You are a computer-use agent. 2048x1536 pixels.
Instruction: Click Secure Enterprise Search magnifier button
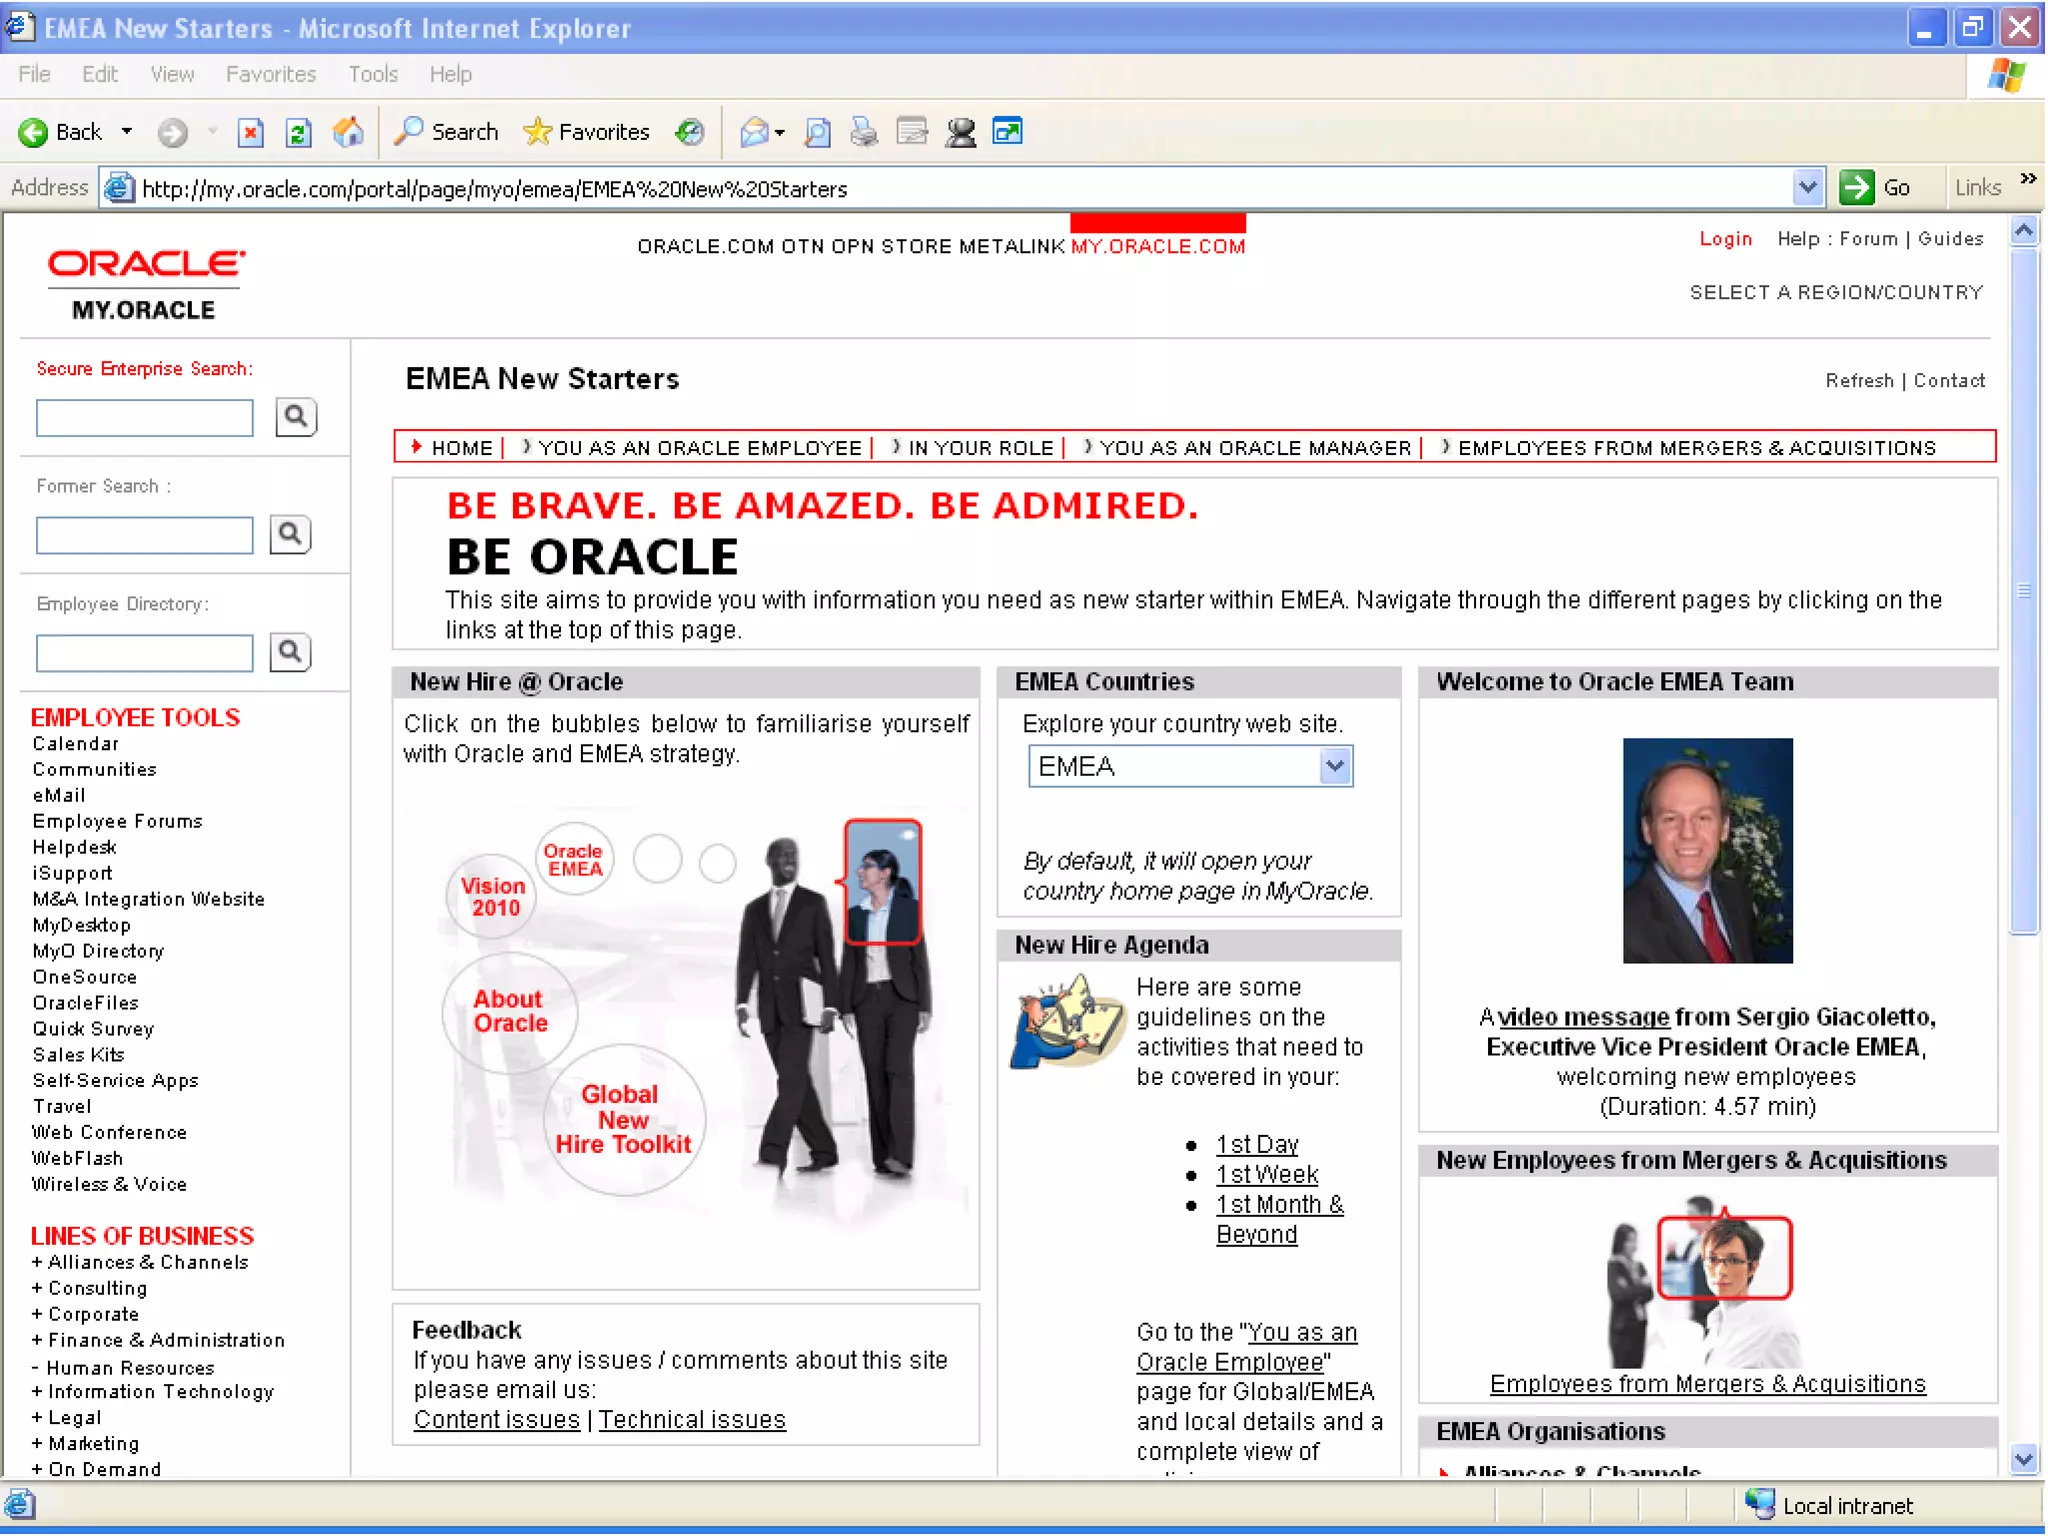point(295,417)
